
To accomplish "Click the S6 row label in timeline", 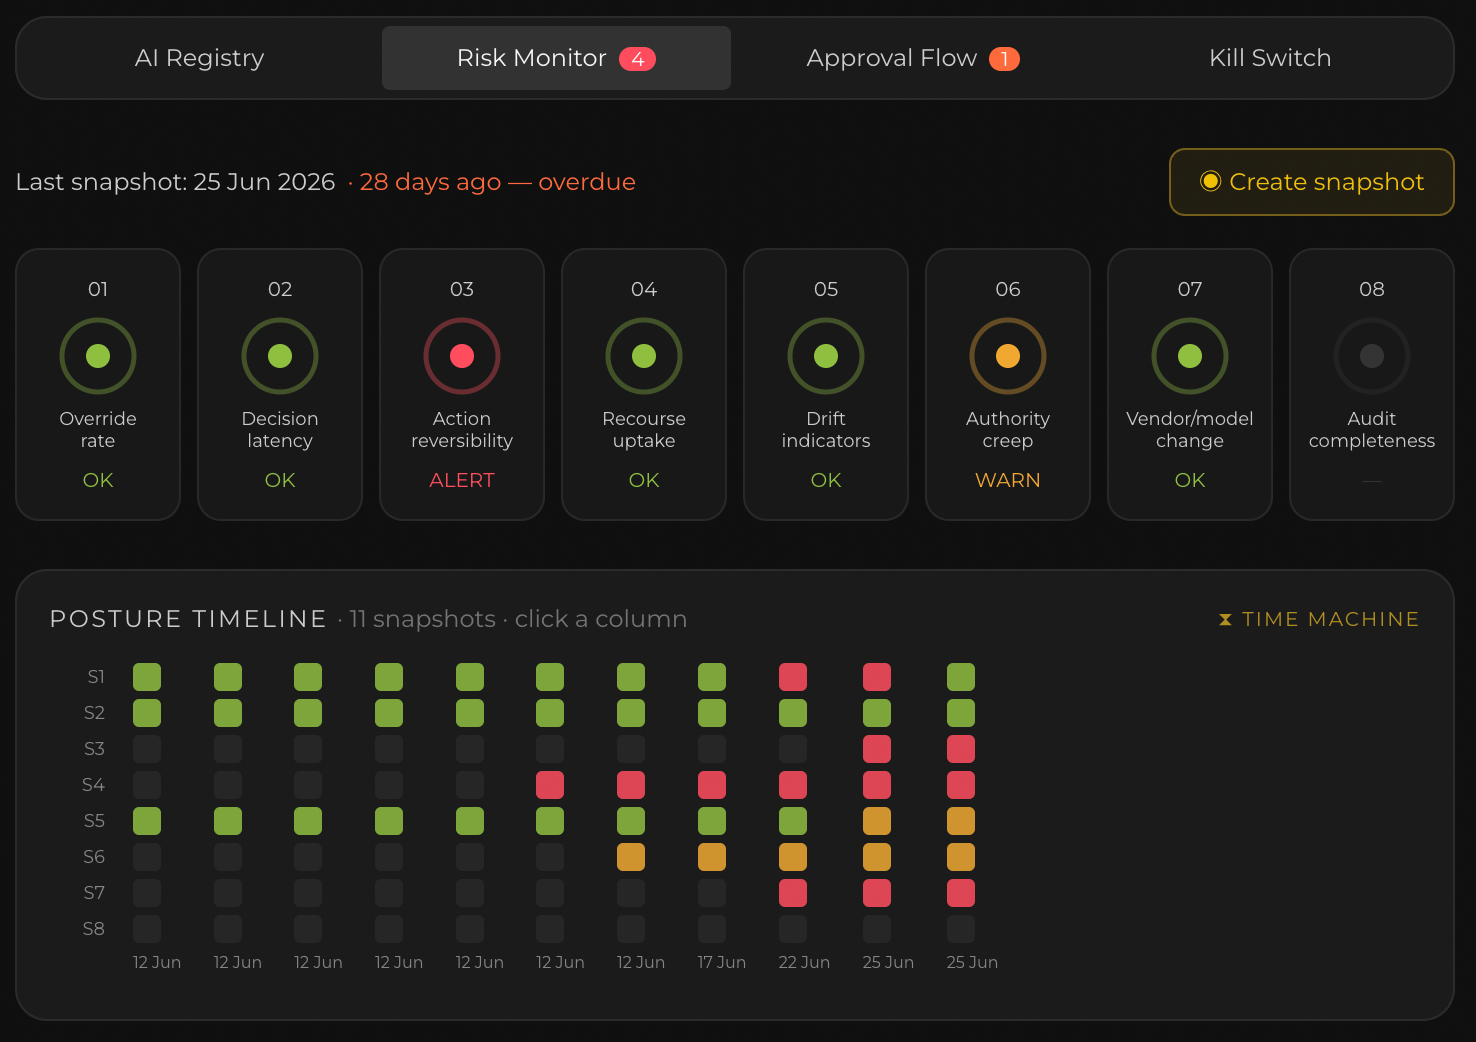I will coord(94,857).
